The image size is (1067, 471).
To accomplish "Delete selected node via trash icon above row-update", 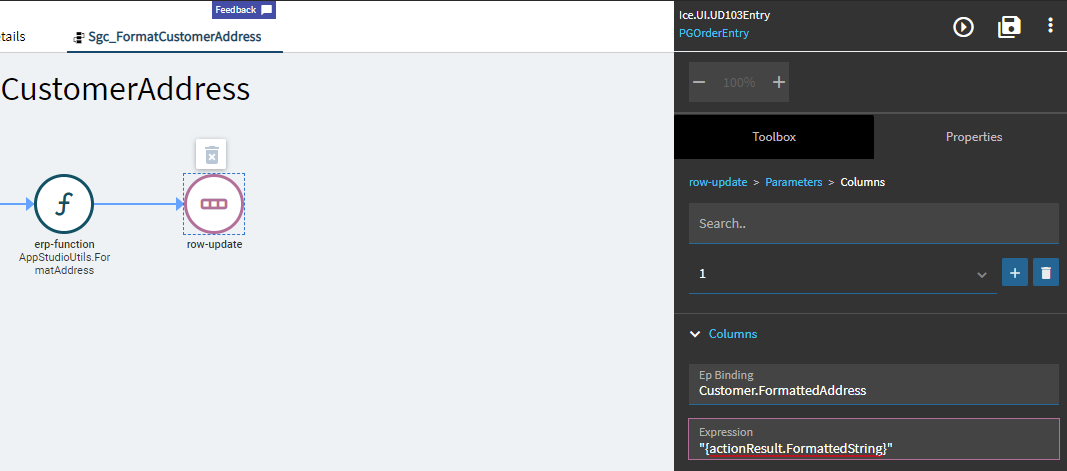I will tap(212, 155).
